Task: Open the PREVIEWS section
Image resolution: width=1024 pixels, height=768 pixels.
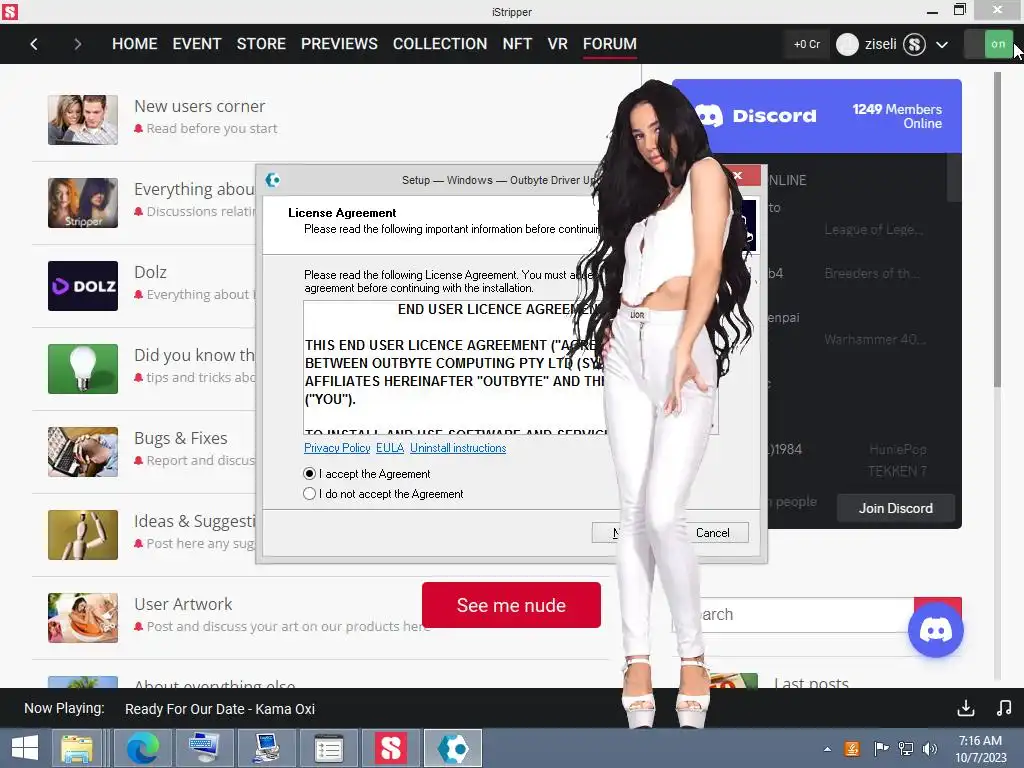Action: 339,44
